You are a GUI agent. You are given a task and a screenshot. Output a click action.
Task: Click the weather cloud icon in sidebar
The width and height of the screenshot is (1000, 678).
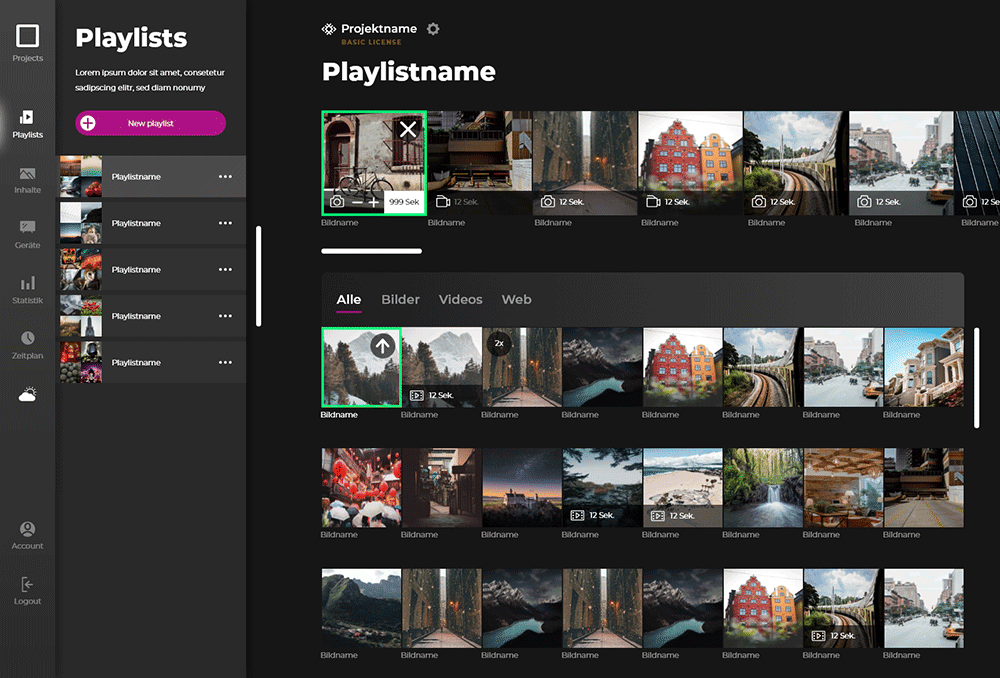(x=27, y=395)
